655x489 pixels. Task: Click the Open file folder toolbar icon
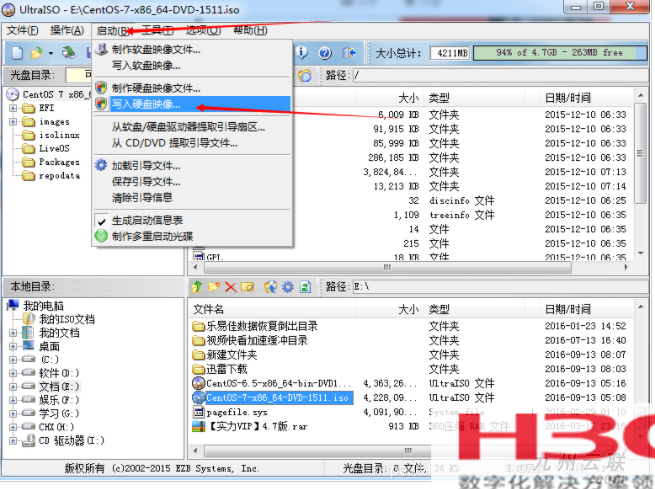tap(37, 53)
